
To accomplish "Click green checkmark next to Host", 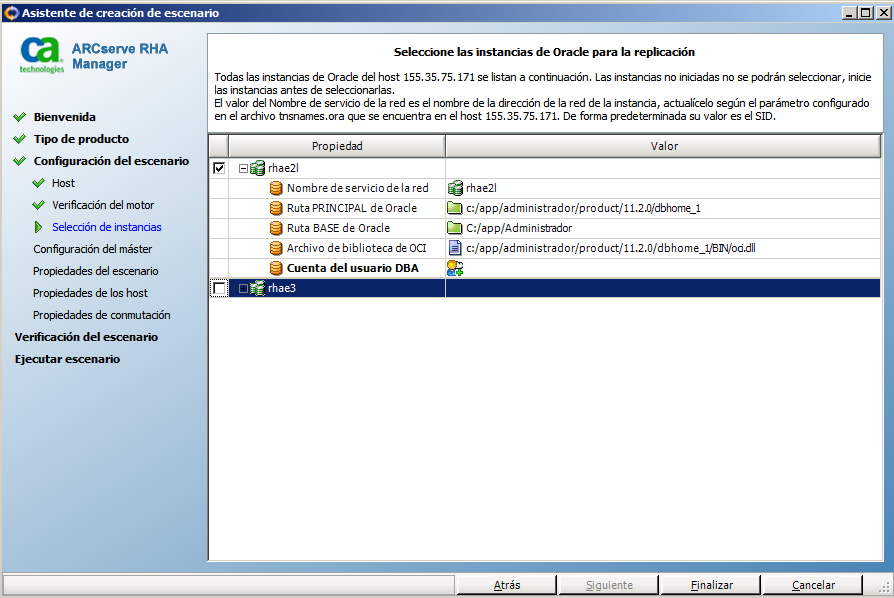I will [x=38, y=183].
